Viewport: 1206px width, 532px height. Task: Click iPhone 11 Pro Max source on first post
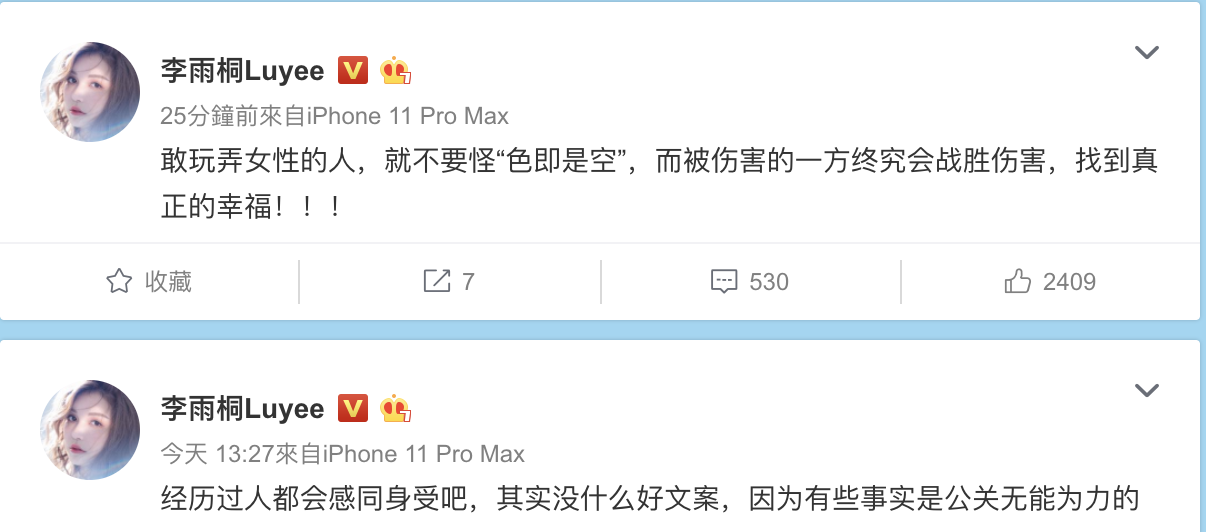click(x=407, y=116)
